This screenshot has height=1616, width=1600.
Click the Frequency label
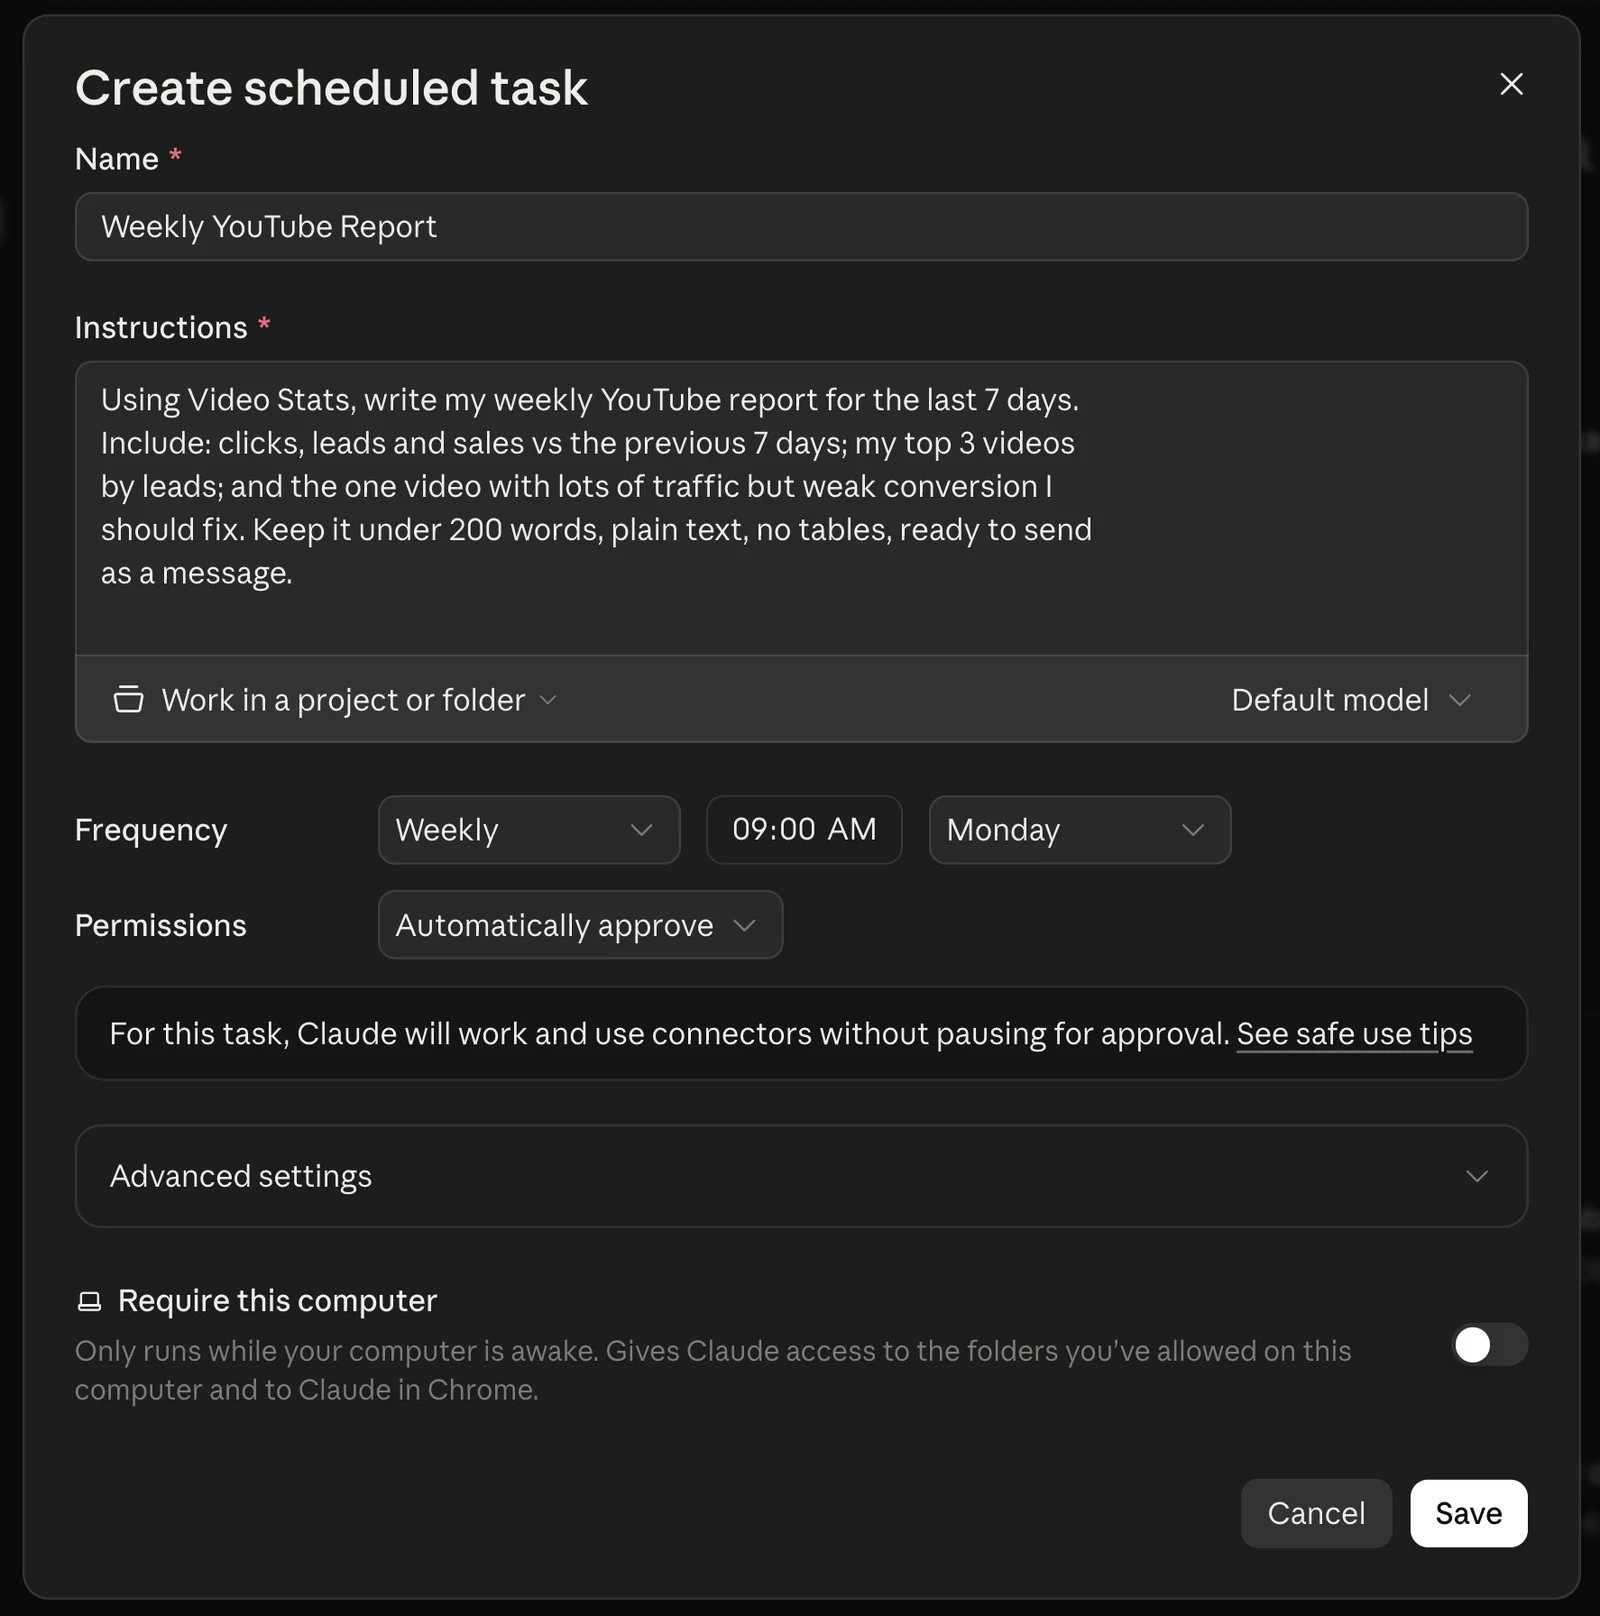[x=151, y=830]
